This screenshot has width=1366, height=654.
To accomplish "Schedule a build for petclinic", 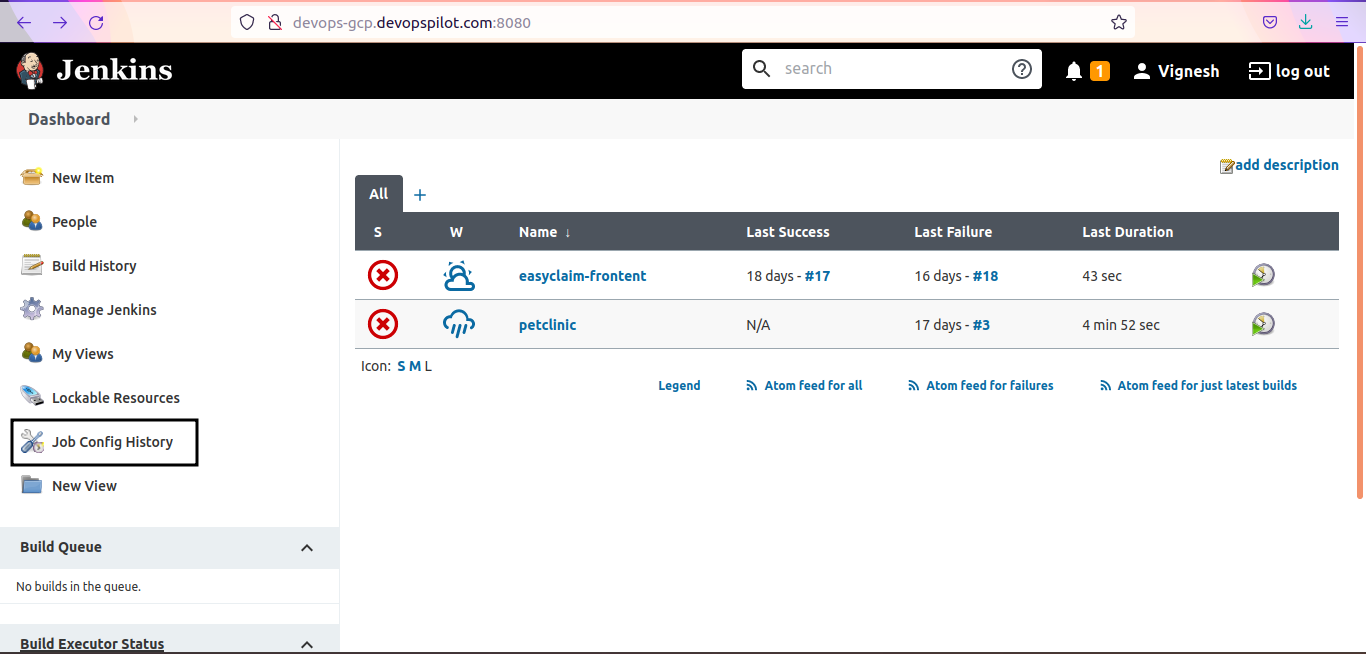I will 1263,324.
